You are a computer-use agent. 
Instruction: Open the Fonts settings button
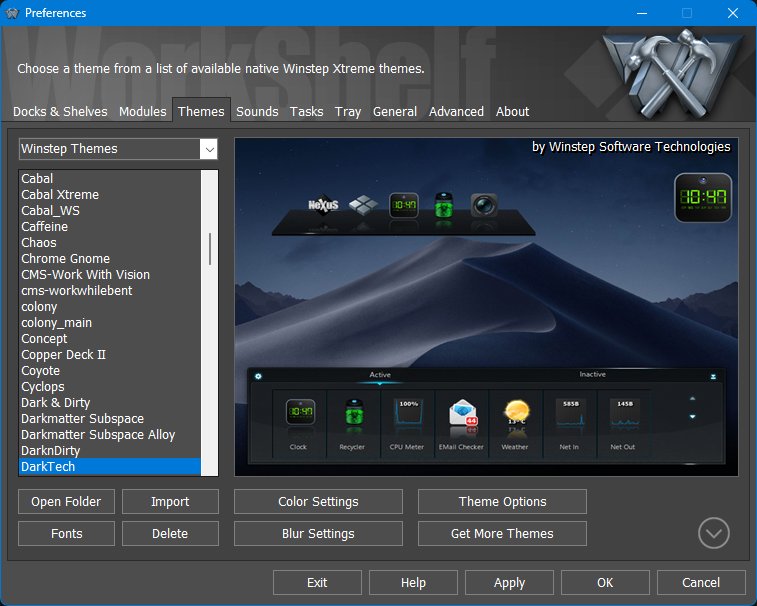(66, 534)
